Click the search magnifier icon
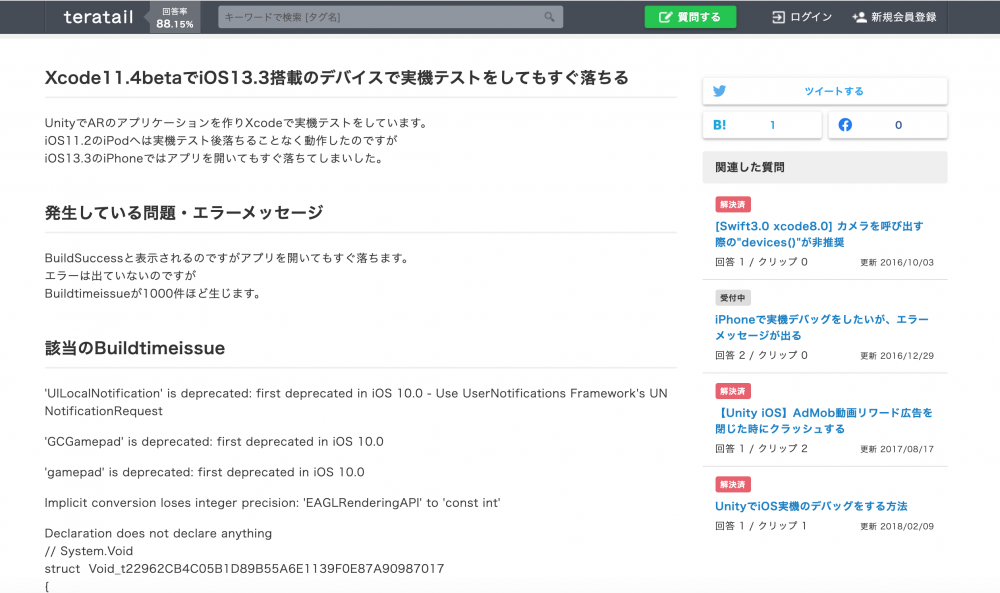This screenshot has height=593, width=1000. point(549,17)
